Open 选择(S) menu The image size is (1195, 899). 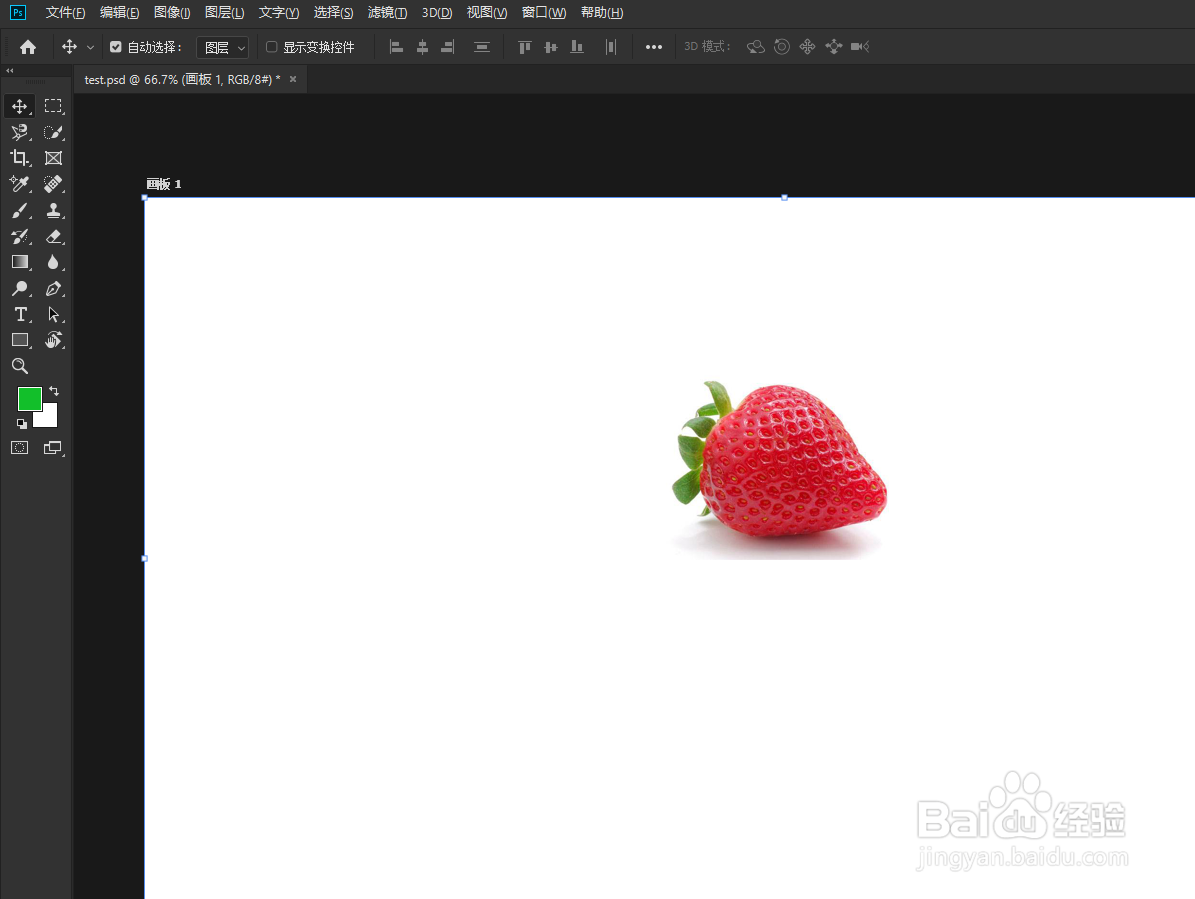click(334, 12)
